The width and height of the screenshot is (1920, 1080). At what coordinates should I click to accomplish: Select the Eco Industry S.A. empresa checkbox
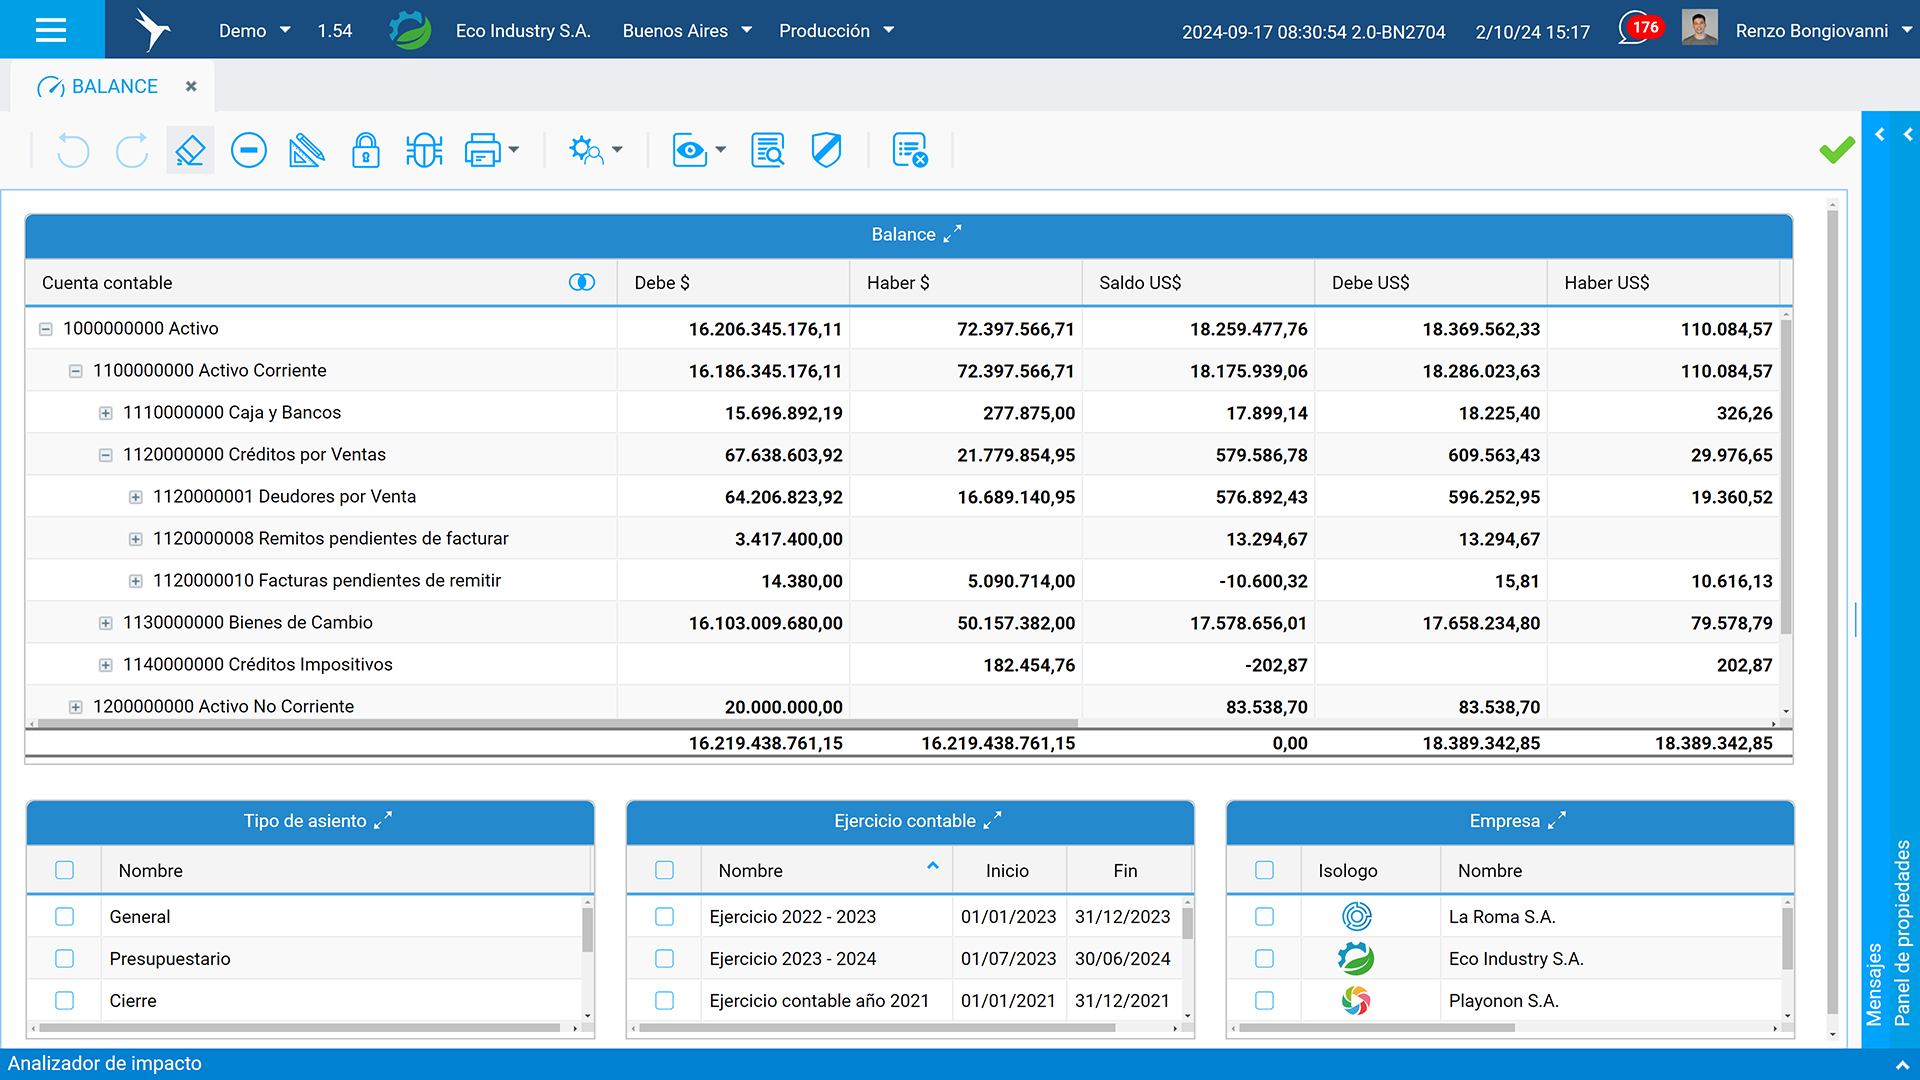click(x=1265, y=959)
